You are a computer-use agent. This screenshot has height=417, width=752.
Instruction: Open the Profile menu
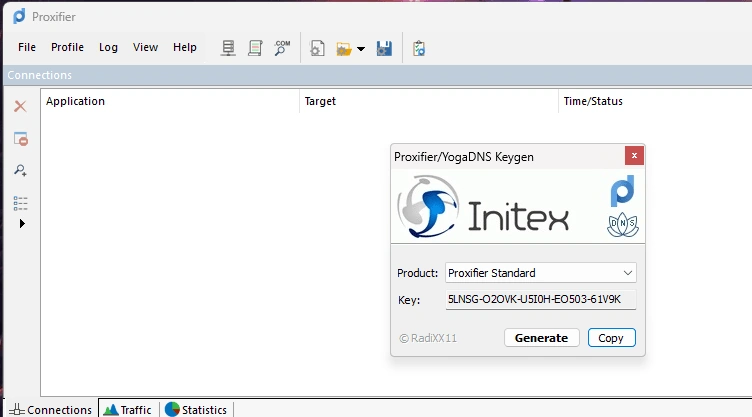67,47
